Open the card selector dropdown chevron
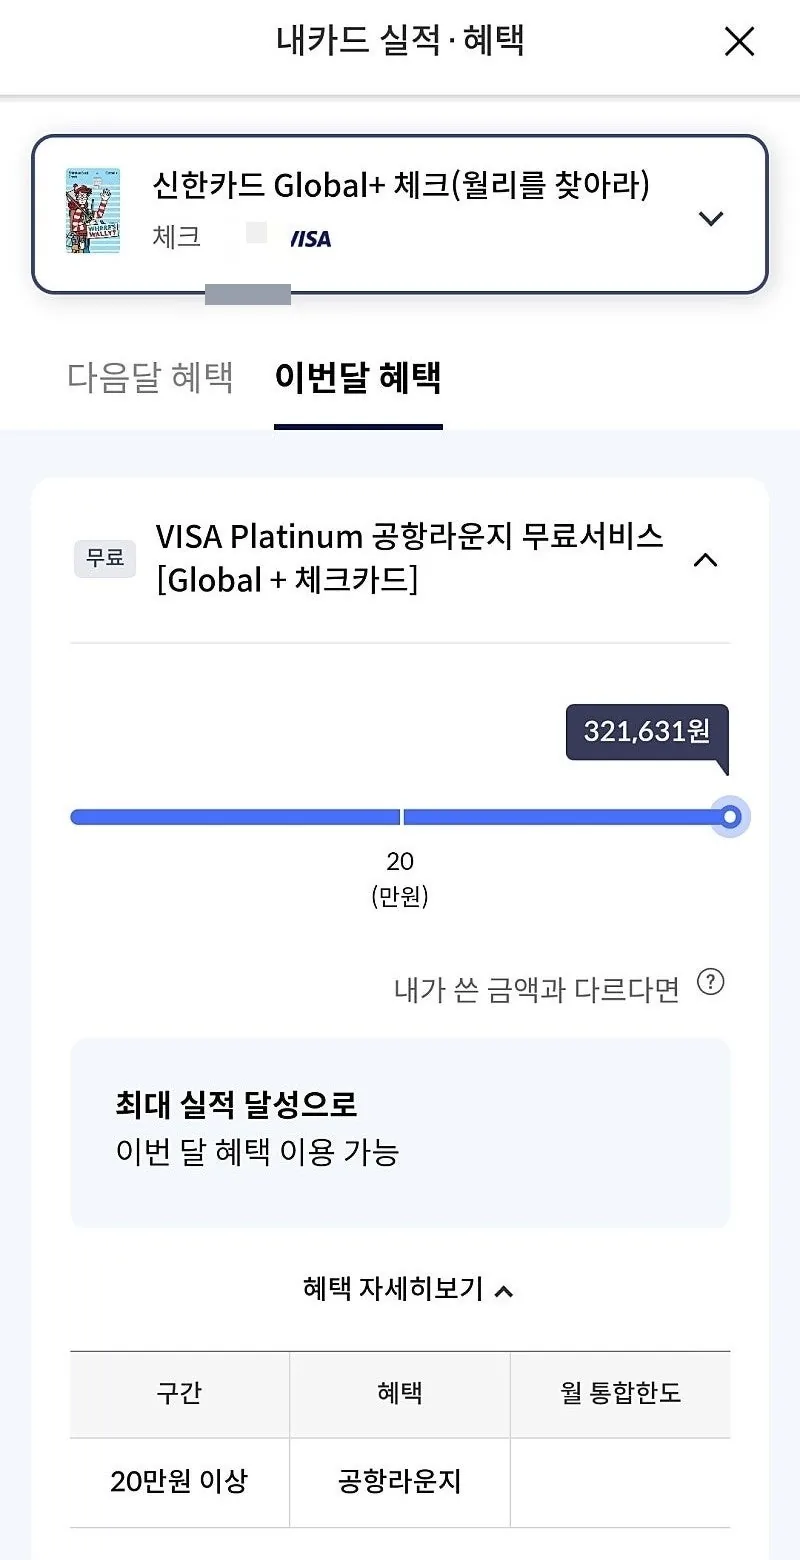 click(x=710, y=217)
